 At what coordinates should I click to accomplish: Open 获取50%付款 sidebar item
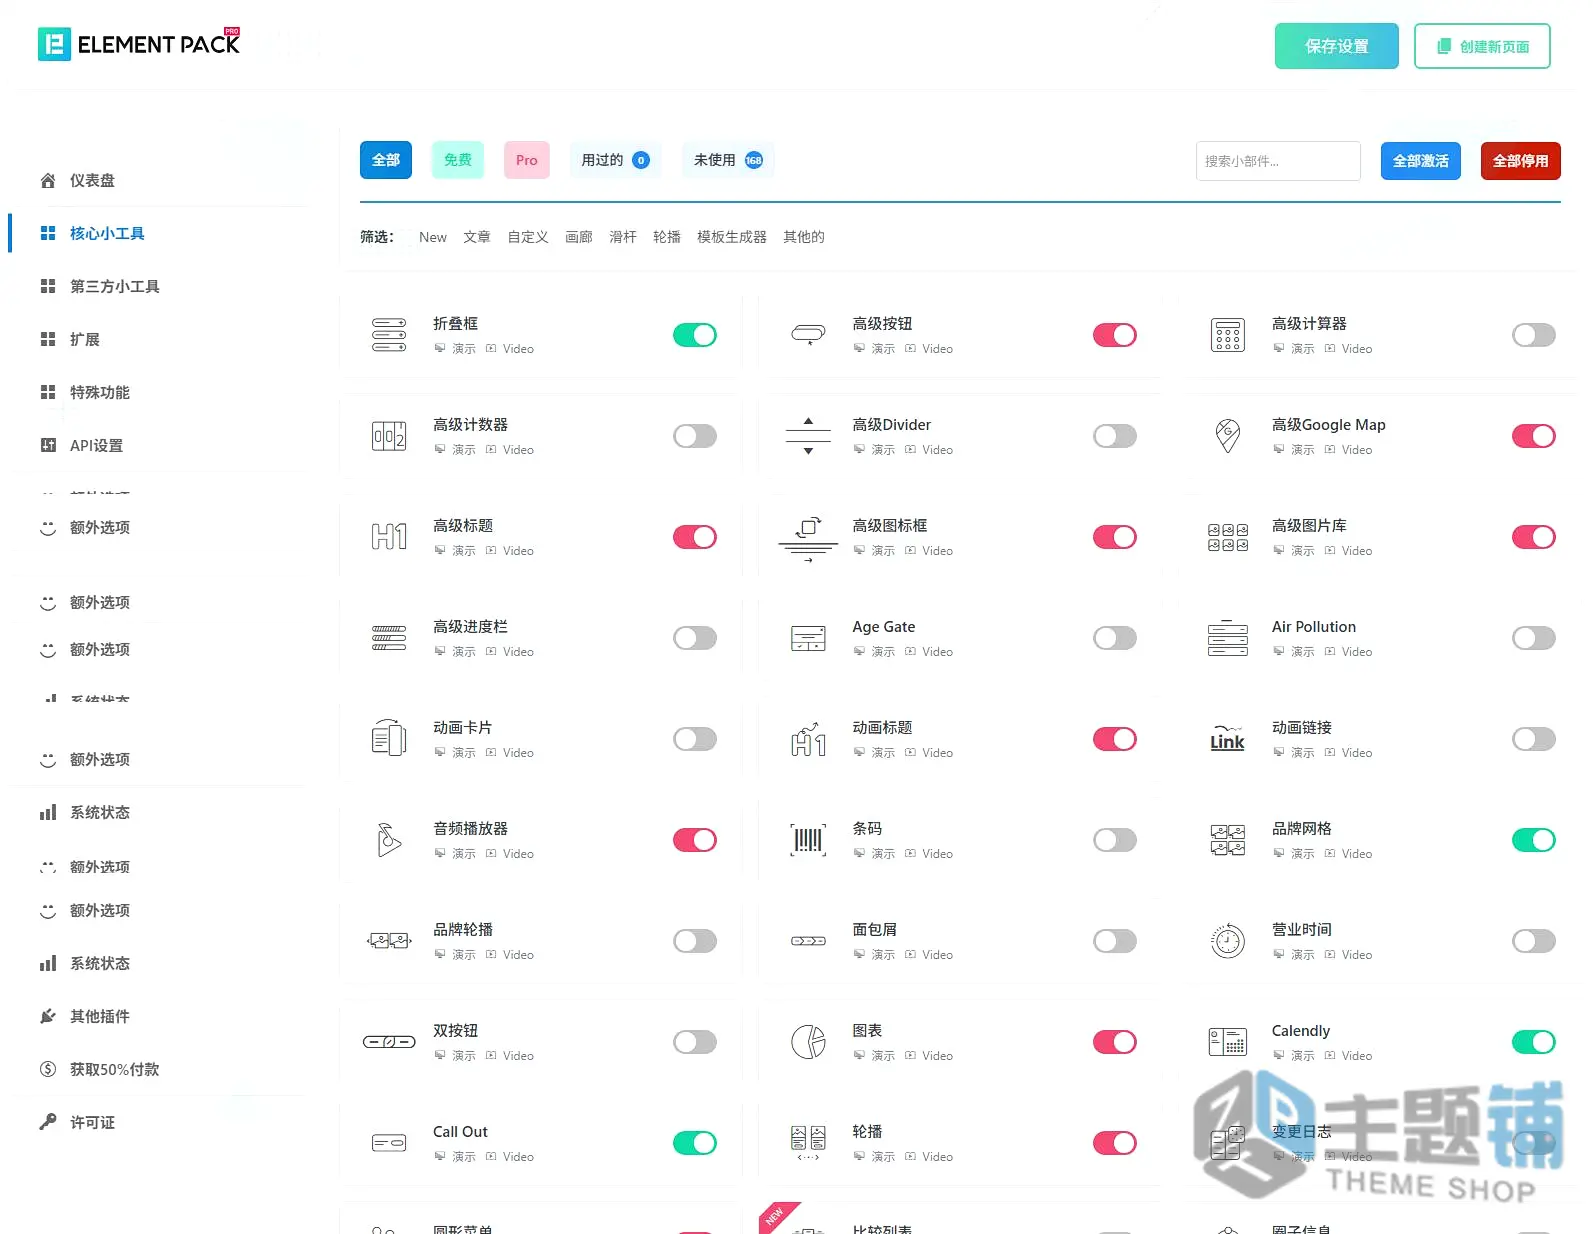tap(114, 1069)
